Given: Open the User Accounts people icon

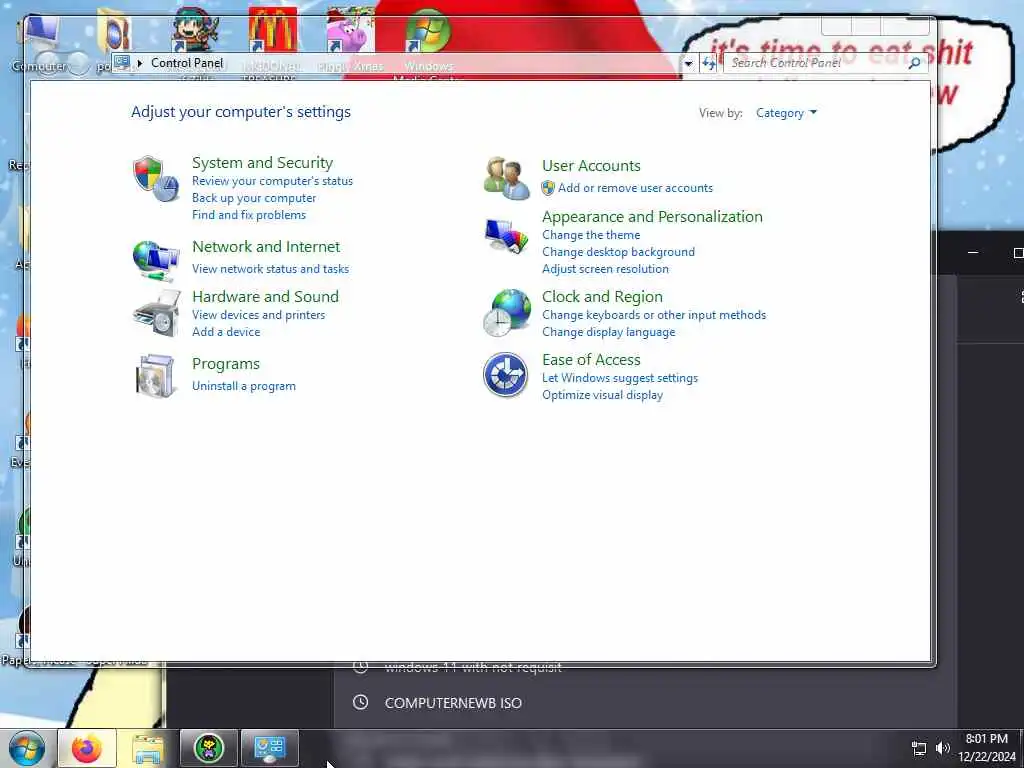Looking at the screenshot, I should [506, 178].
